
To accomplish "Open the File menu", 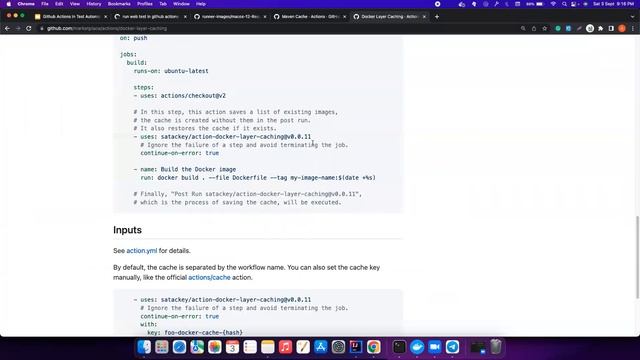I will click(45, 4).
